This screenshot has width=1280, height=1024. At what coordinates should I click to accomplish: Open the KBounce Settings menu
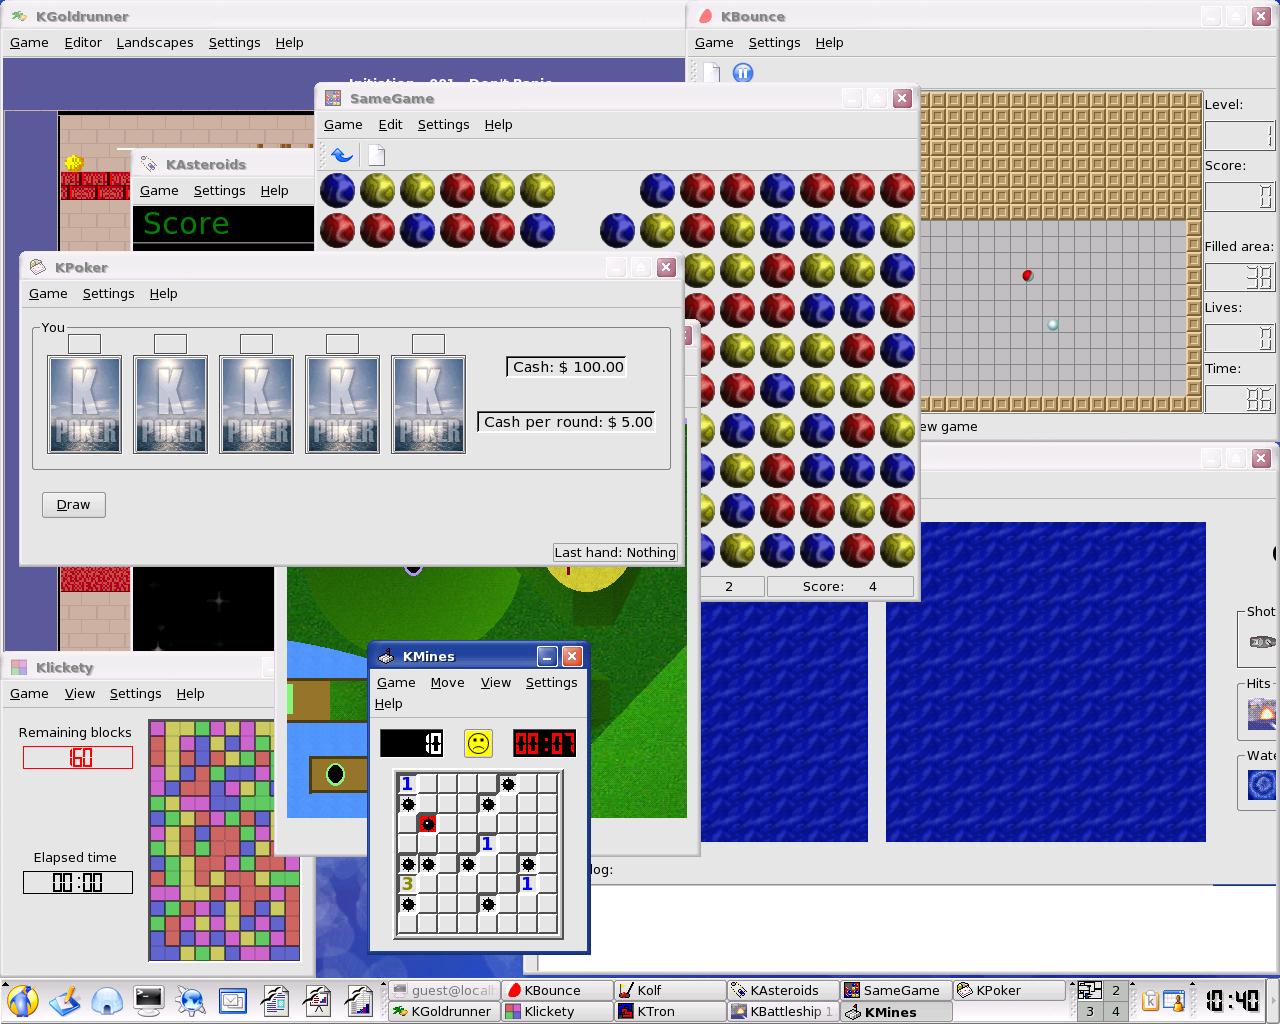(x=774, y=43)
